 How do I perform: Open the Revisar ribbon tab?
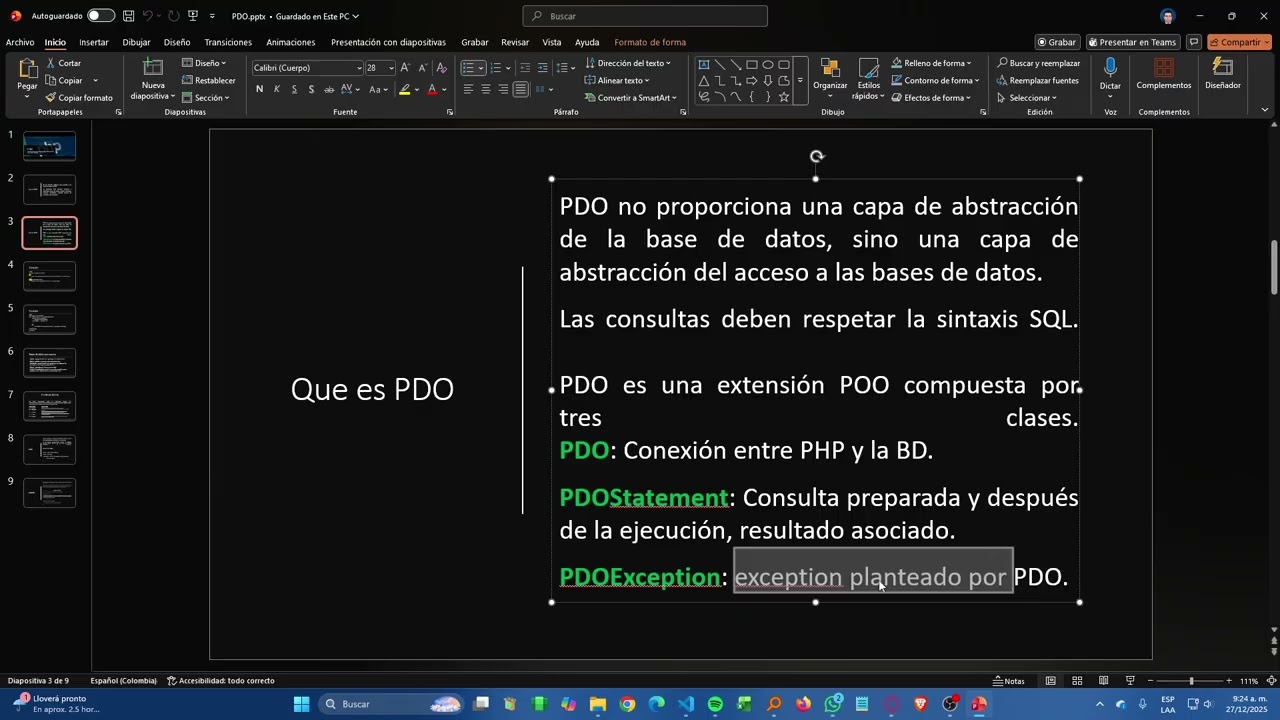coord(515,42)
